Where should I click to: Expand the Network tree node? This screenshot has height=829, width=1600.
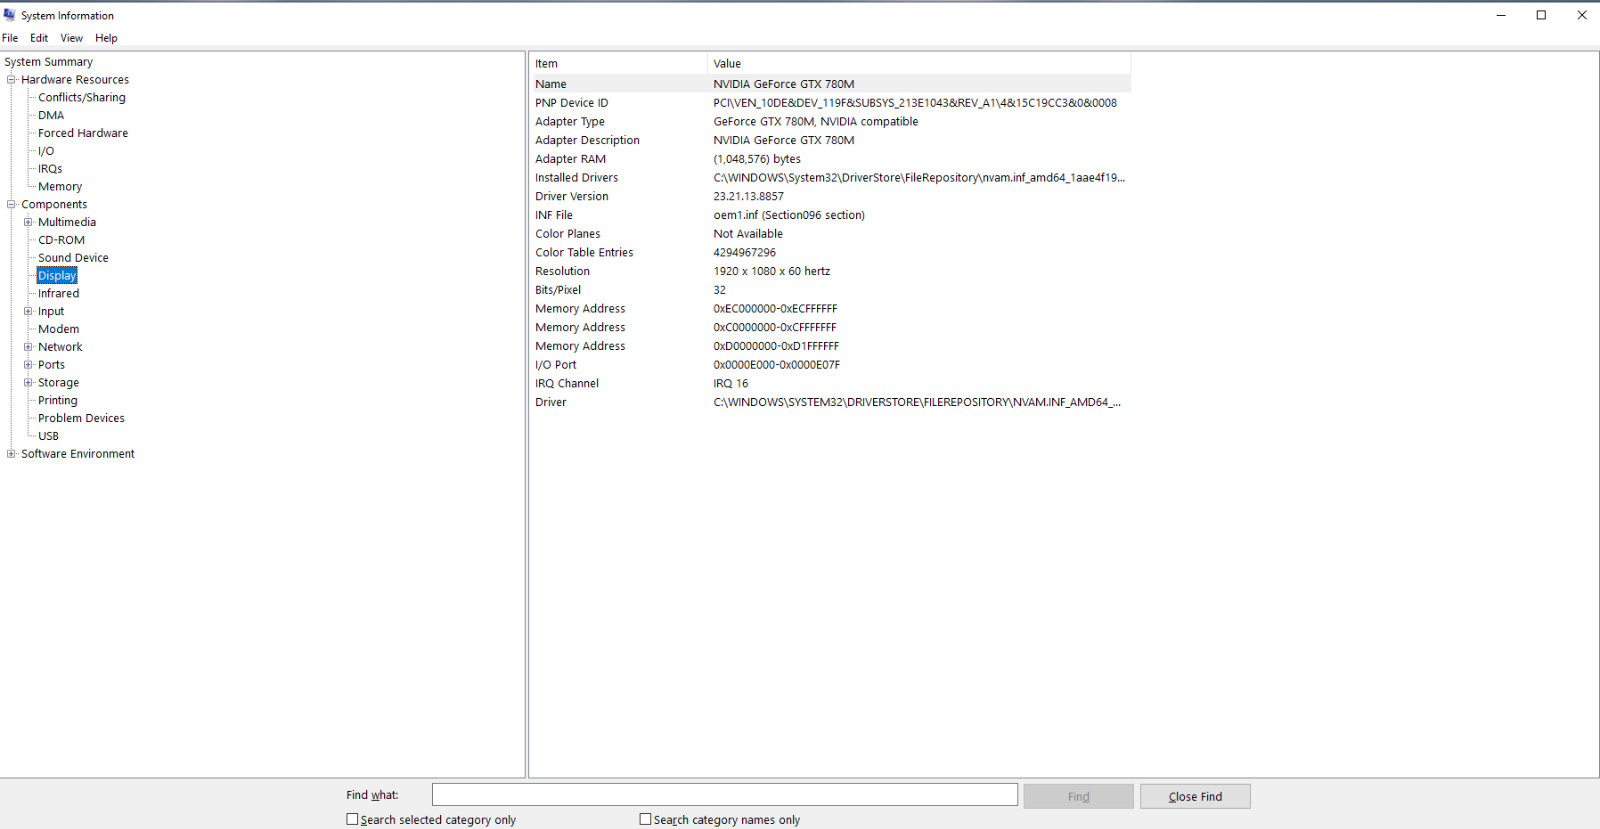[x=28, y=347]
